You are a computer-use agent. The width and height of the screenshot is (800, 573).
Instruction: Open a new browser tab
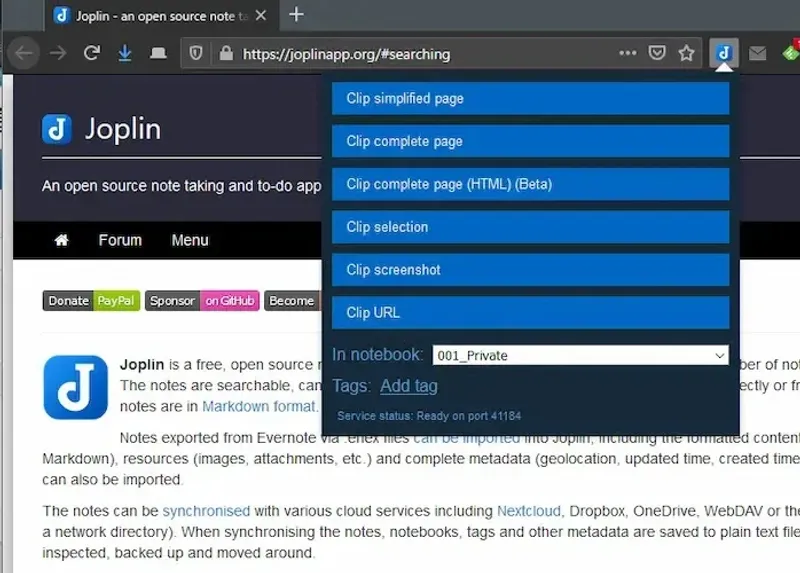[296, 14]
